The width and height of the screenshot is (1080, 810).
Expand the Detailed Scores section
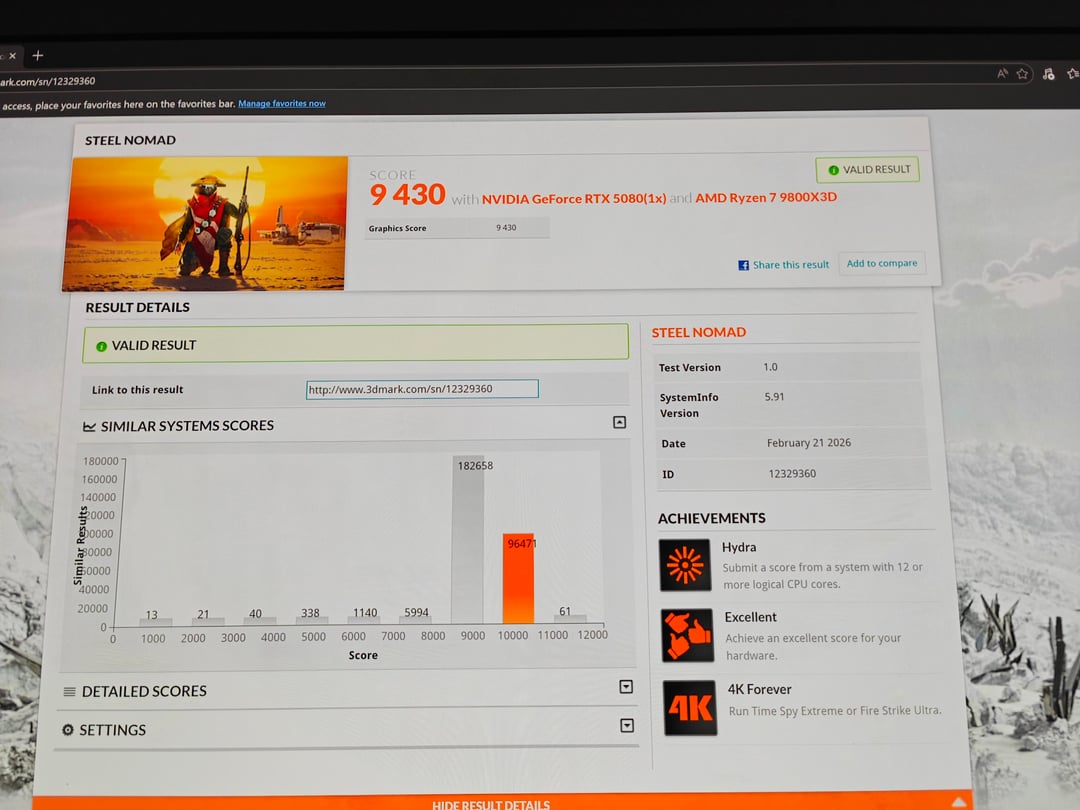pyautogui.click(x=626, y=687)
